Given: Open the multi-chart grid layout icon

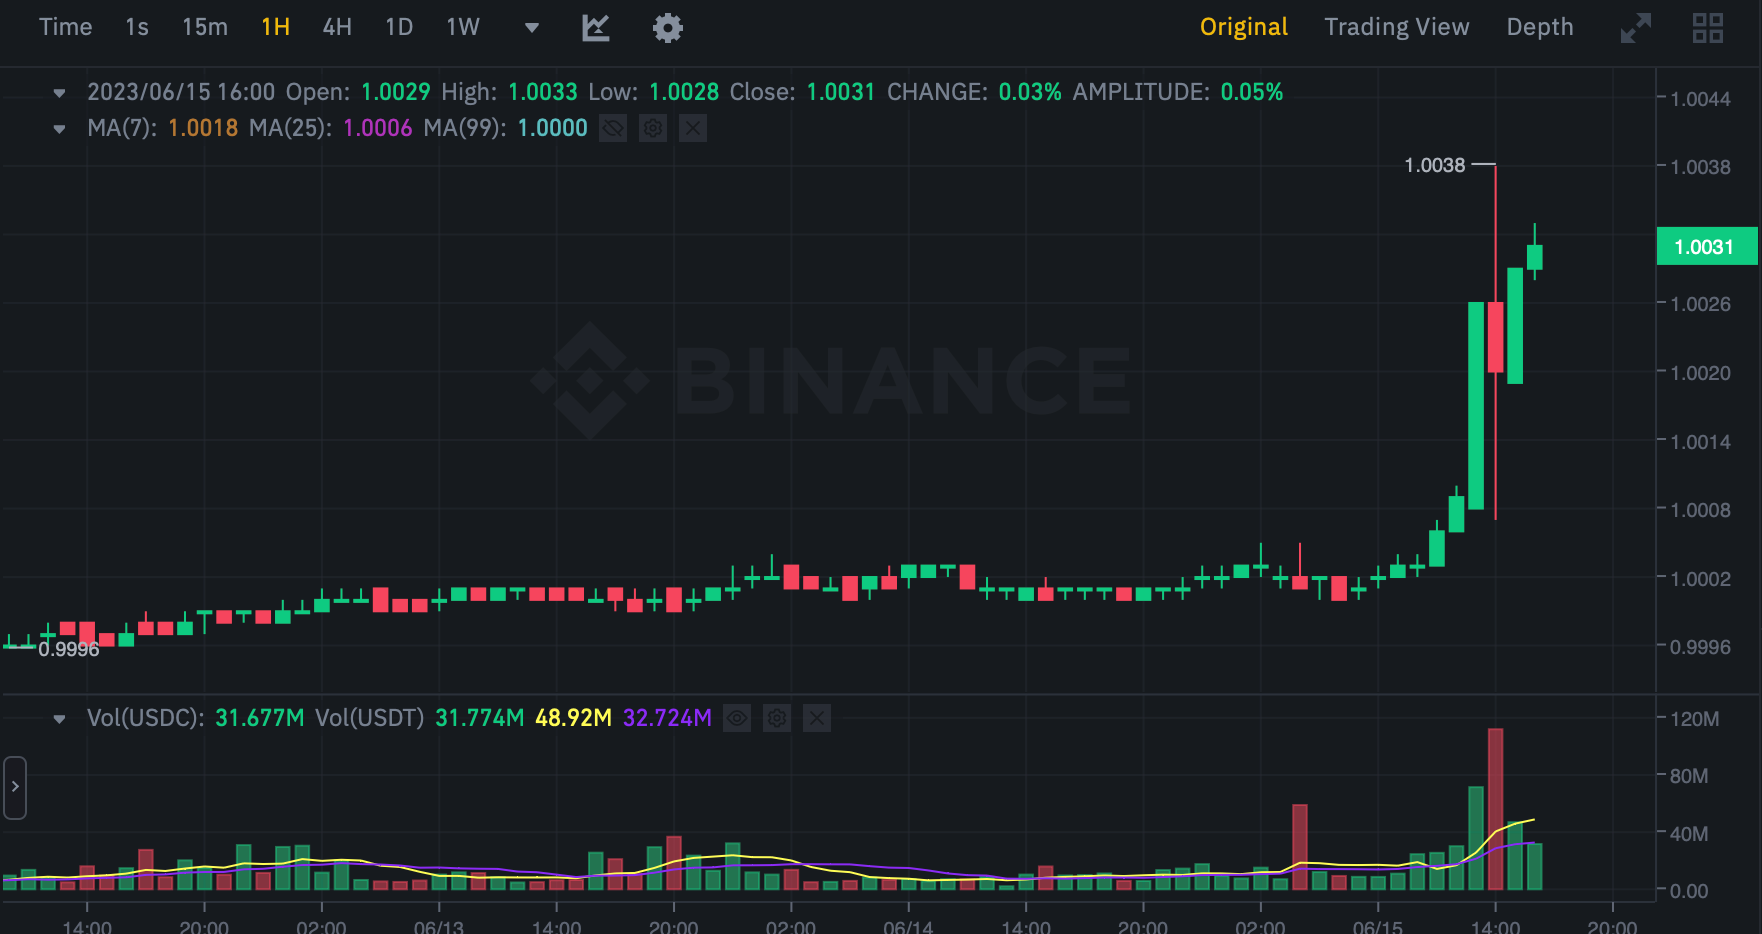Looking at the screenshot, I should [x=1707, y=28].
